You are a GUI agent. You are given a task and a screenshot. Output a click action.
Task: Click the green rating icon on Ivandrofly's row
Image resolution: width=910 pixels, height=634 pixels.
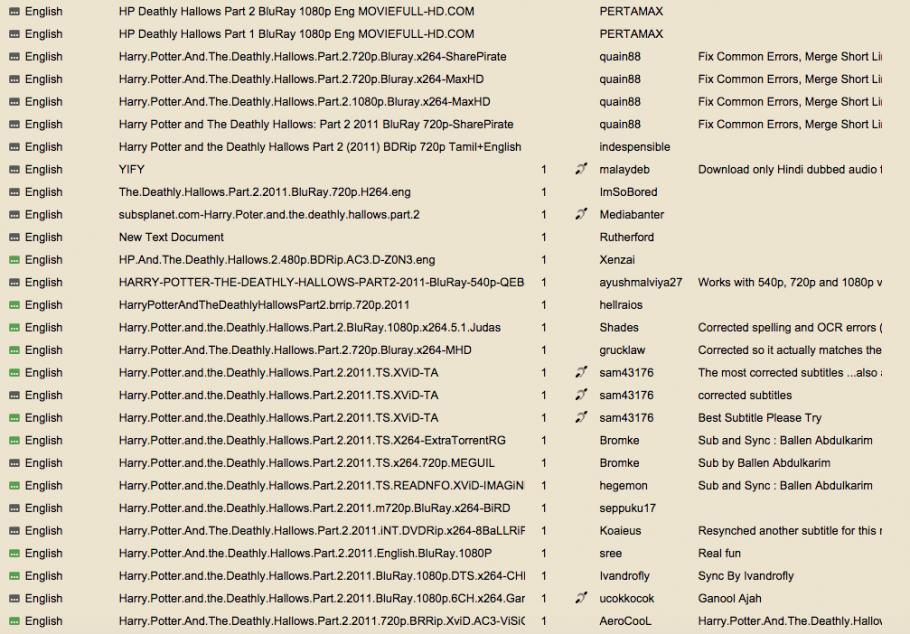click(x=15, y=576)
